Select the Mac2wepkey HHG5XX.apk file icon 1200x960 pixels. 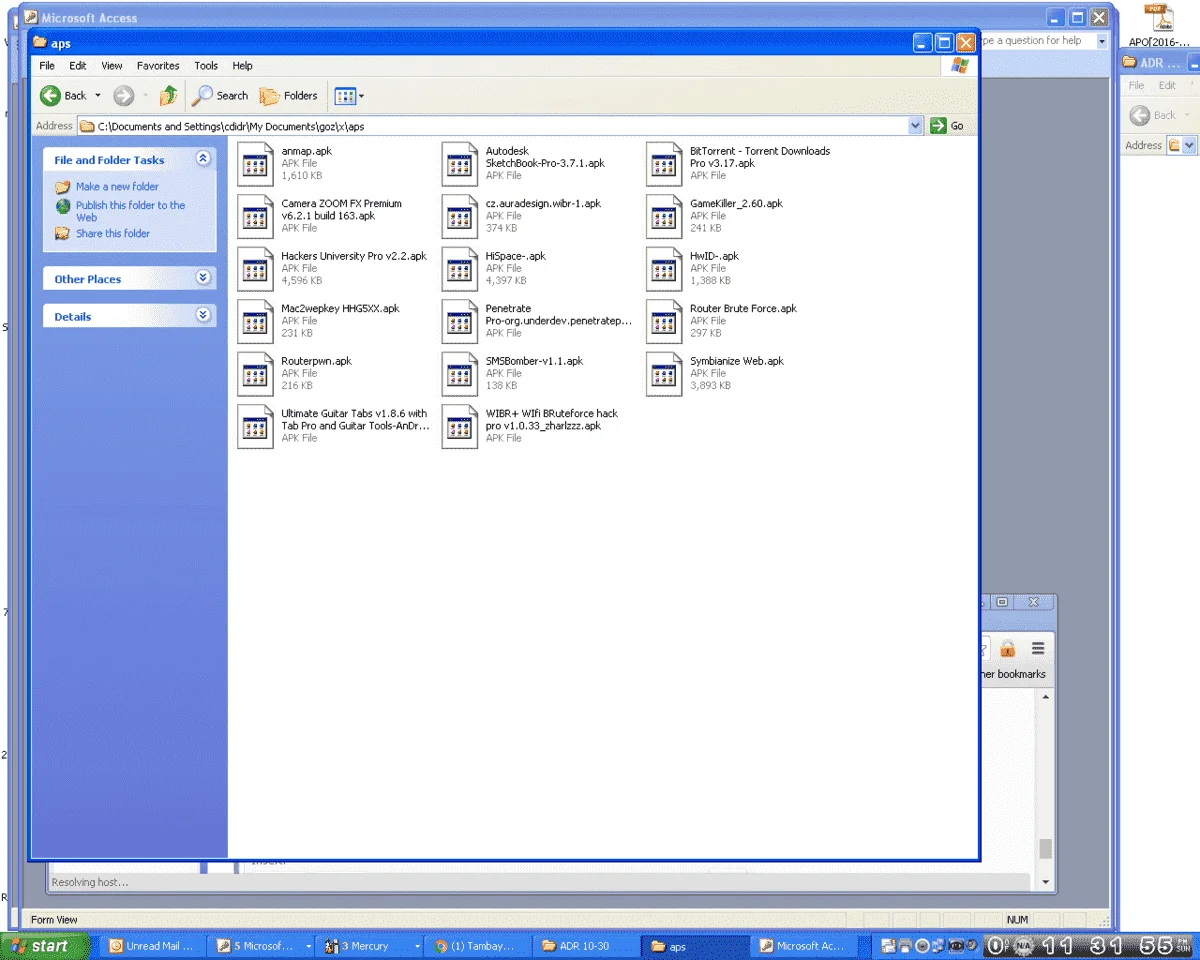click(255, 321)
